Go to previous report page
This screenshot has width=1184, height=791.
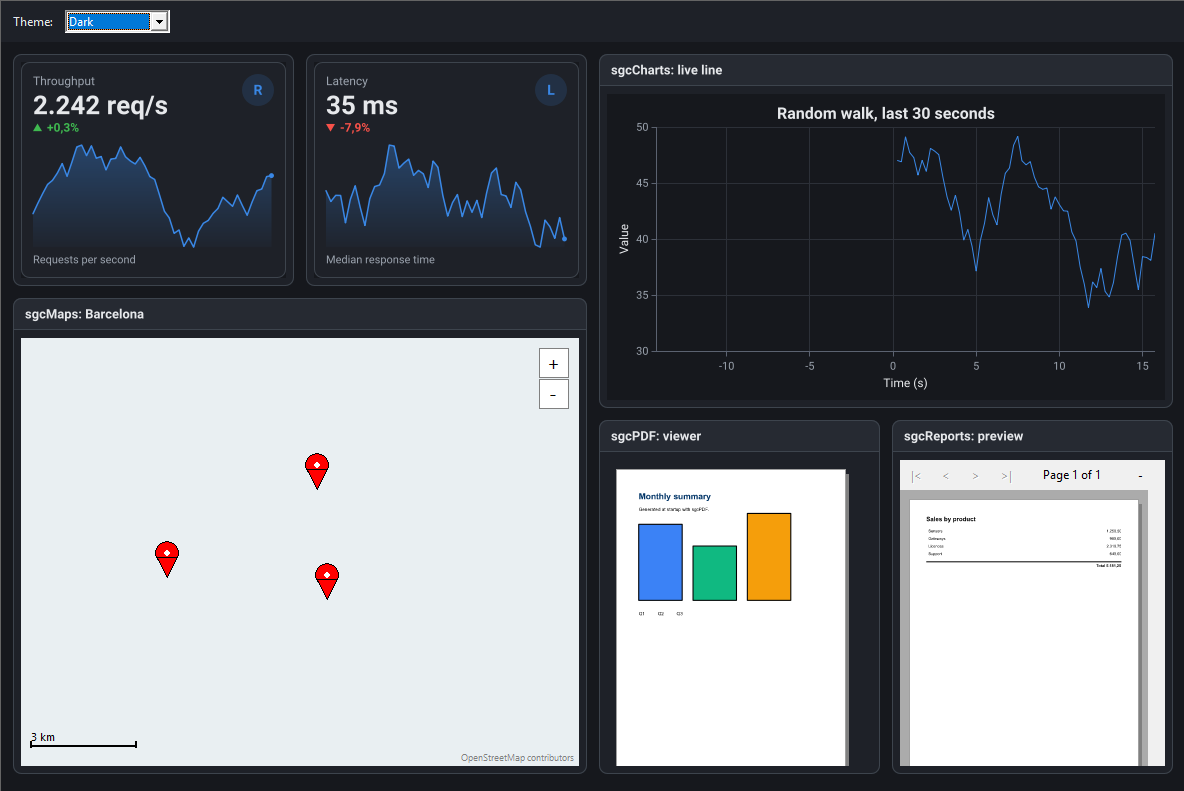tap(945, 476)
